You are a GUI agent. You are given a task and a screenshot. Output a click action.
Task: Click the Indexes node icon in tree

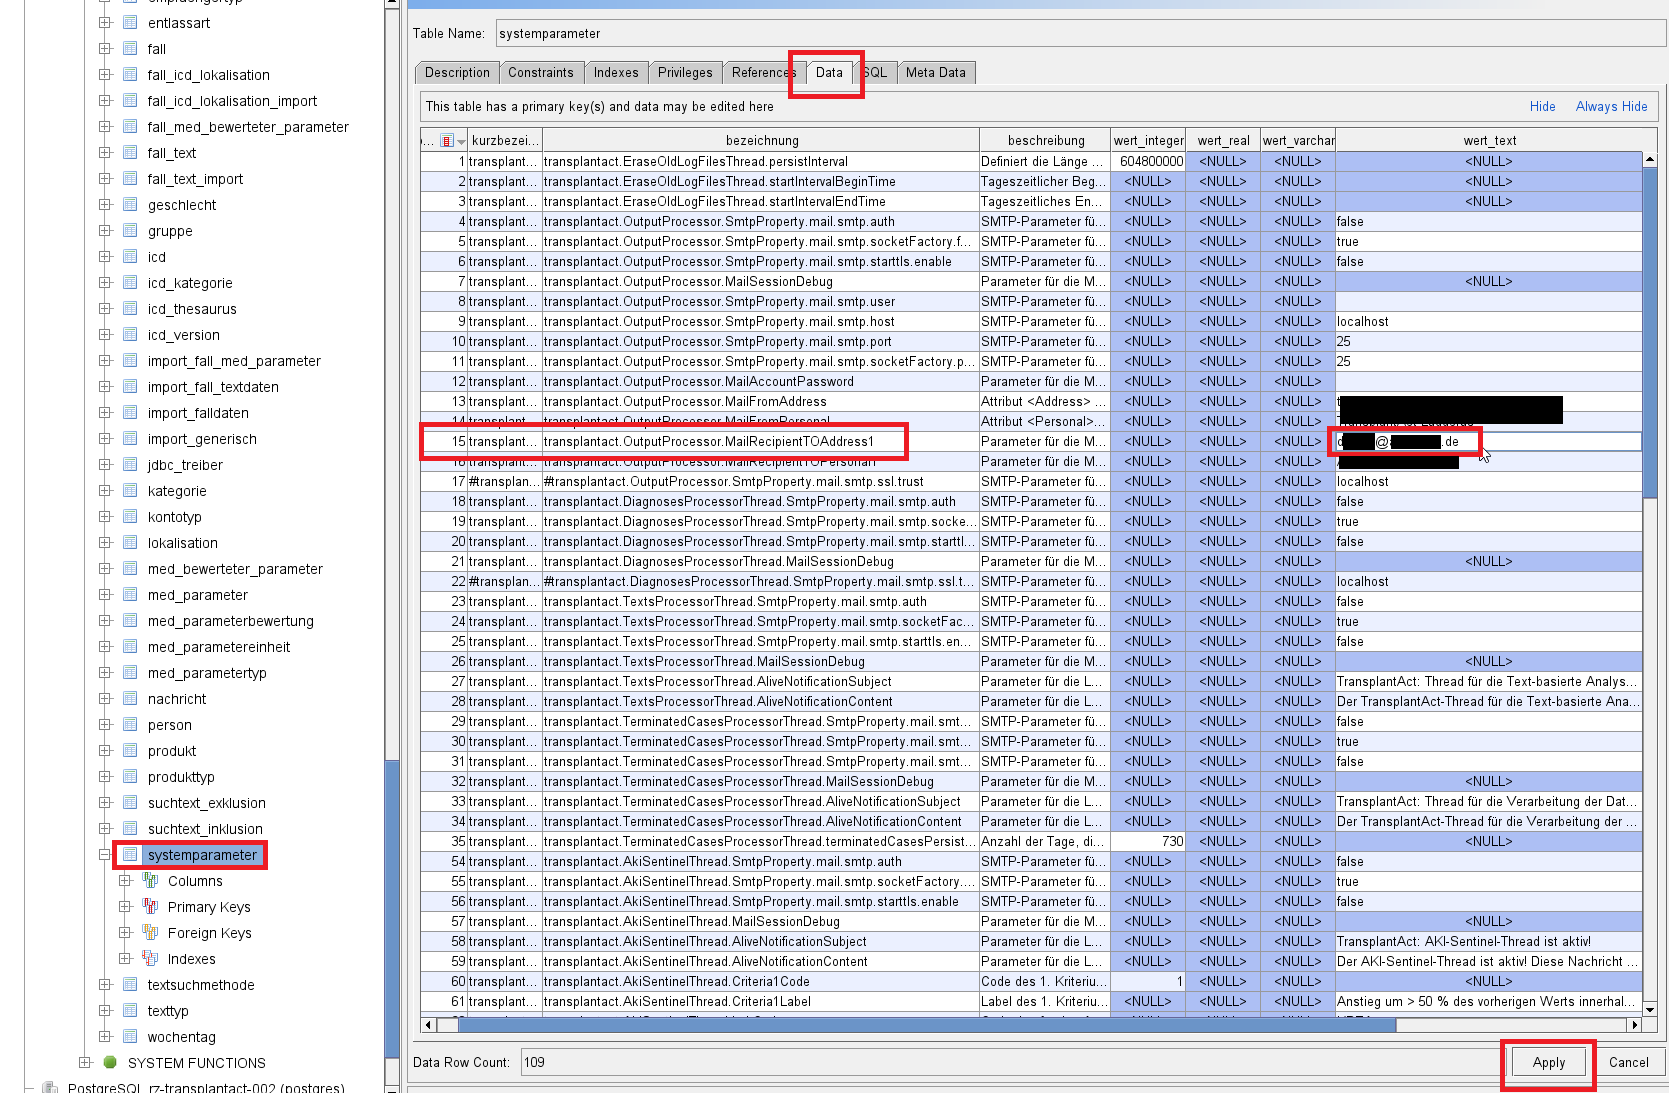click(150, 959)
